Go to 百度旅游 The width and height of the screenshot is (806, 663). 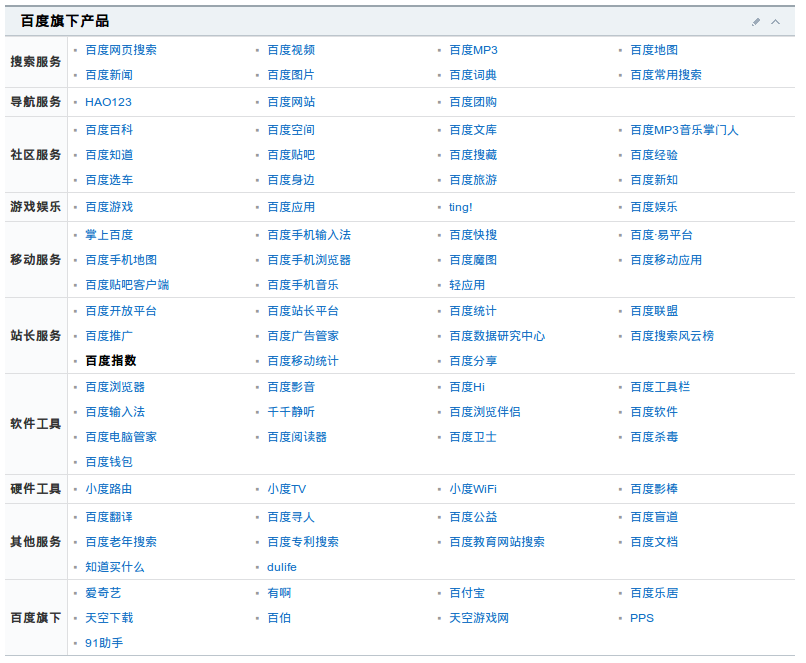click(473, 180)
